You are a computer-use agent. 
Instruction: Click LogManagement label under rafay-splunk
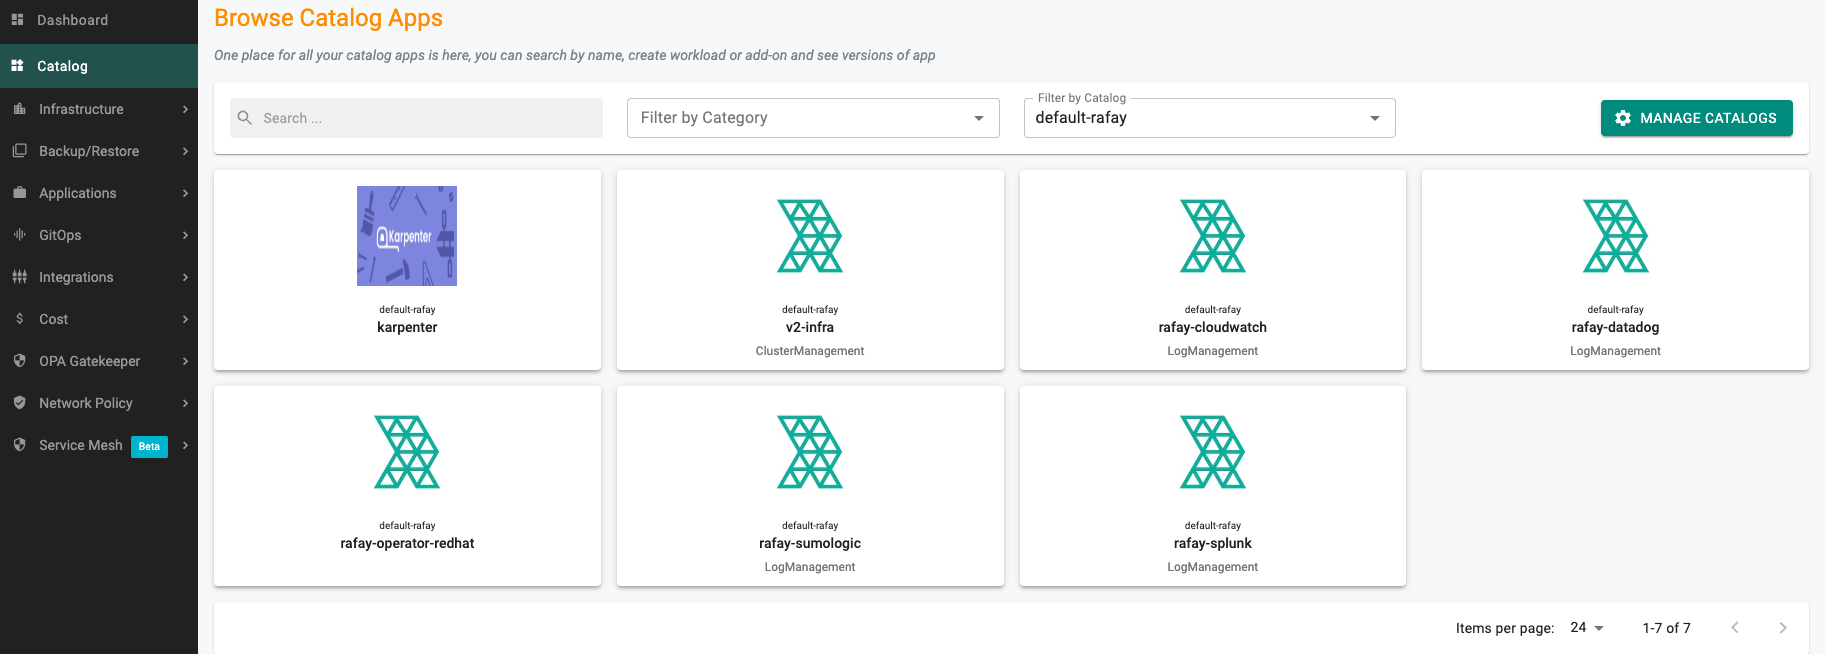[x=1213, y=567]
